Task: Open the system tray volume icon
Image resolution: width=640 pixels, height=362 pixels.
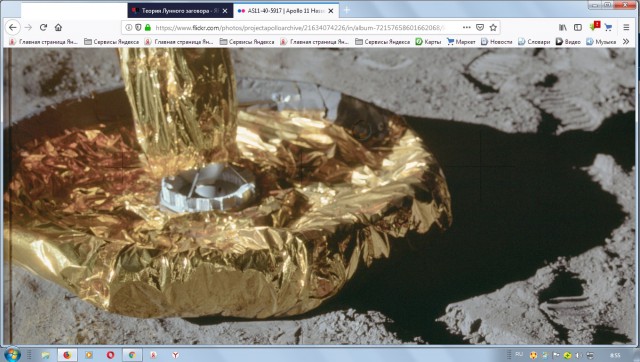Action: (578, 355)
